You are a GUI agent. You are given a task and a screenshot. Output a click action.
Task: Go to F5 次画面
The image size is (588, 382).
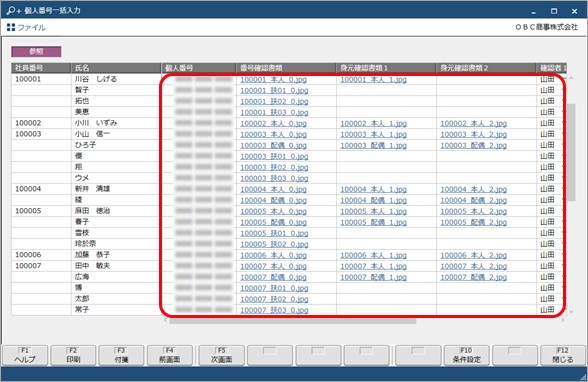tap(222, 355)
